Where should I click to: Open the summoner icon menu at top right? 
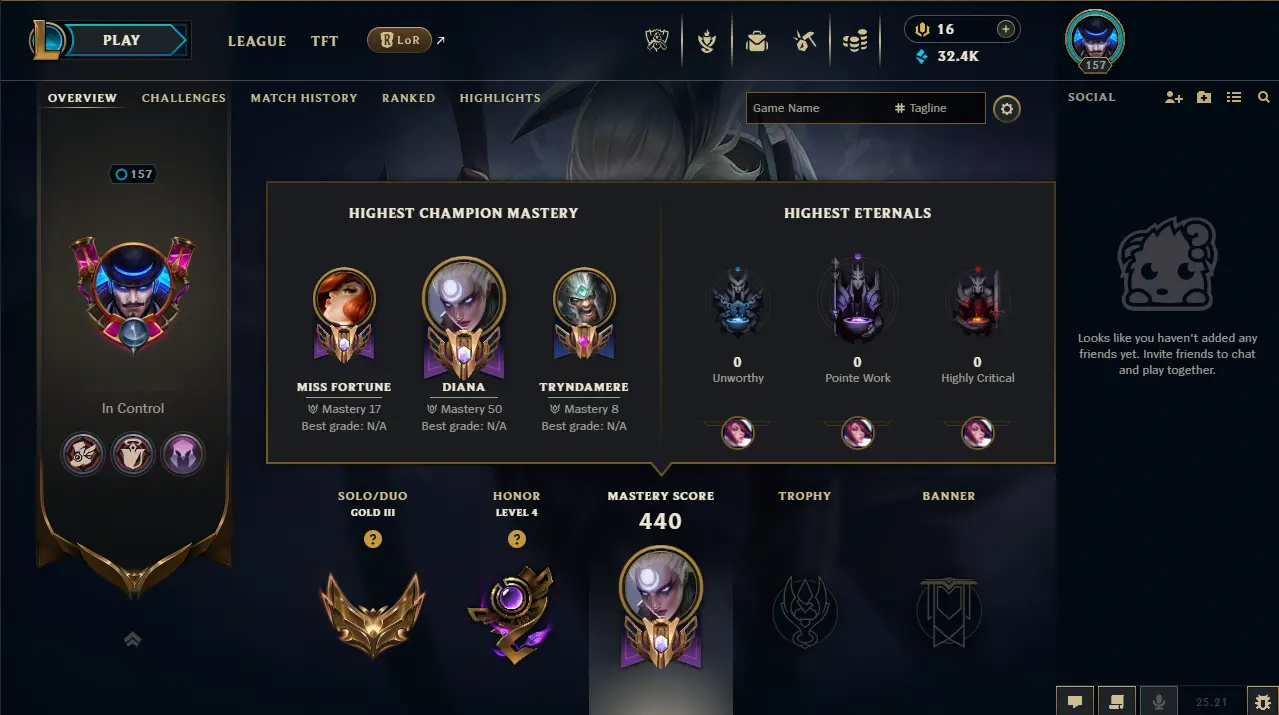click(x=1096, y=42)
